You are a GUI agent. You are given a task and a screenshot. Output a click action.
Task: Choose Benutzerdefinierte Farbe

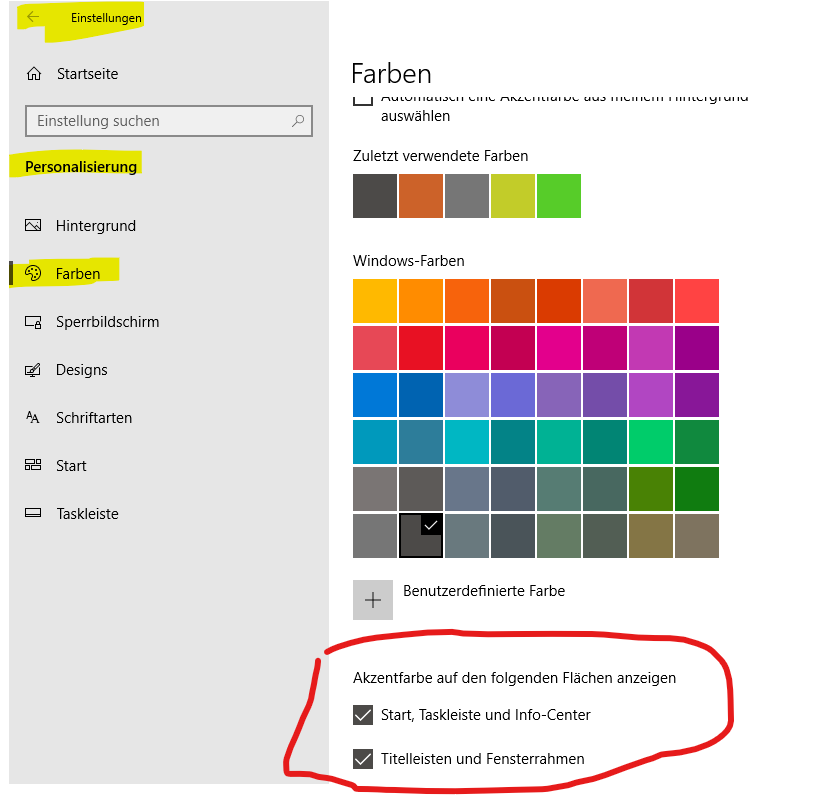click(x=484, y=591)
